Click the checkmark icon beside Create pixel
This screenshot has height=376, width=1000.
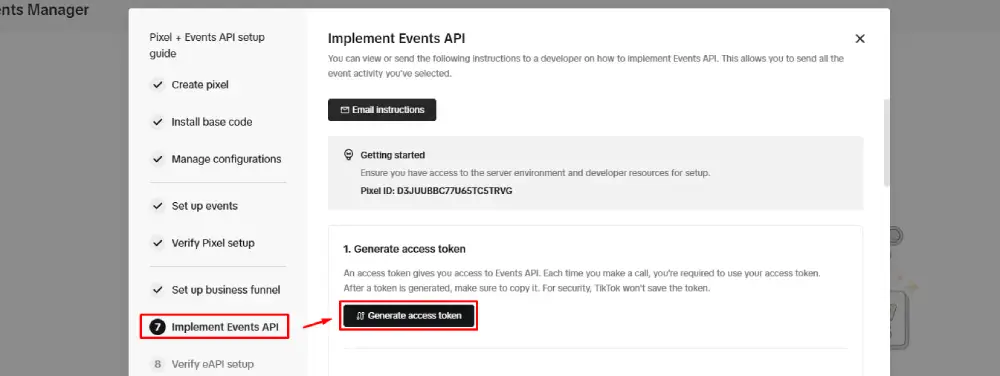tap(158, 85)
